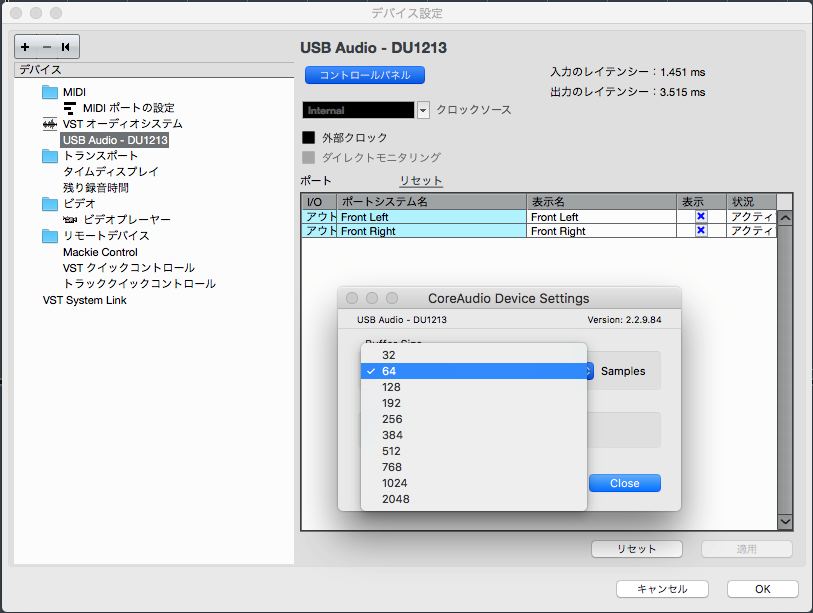Image resolution: width=813 pixels, height=613 pixels.
Task: Click Front Left port system name cell
Action: (x=432, y=217)
